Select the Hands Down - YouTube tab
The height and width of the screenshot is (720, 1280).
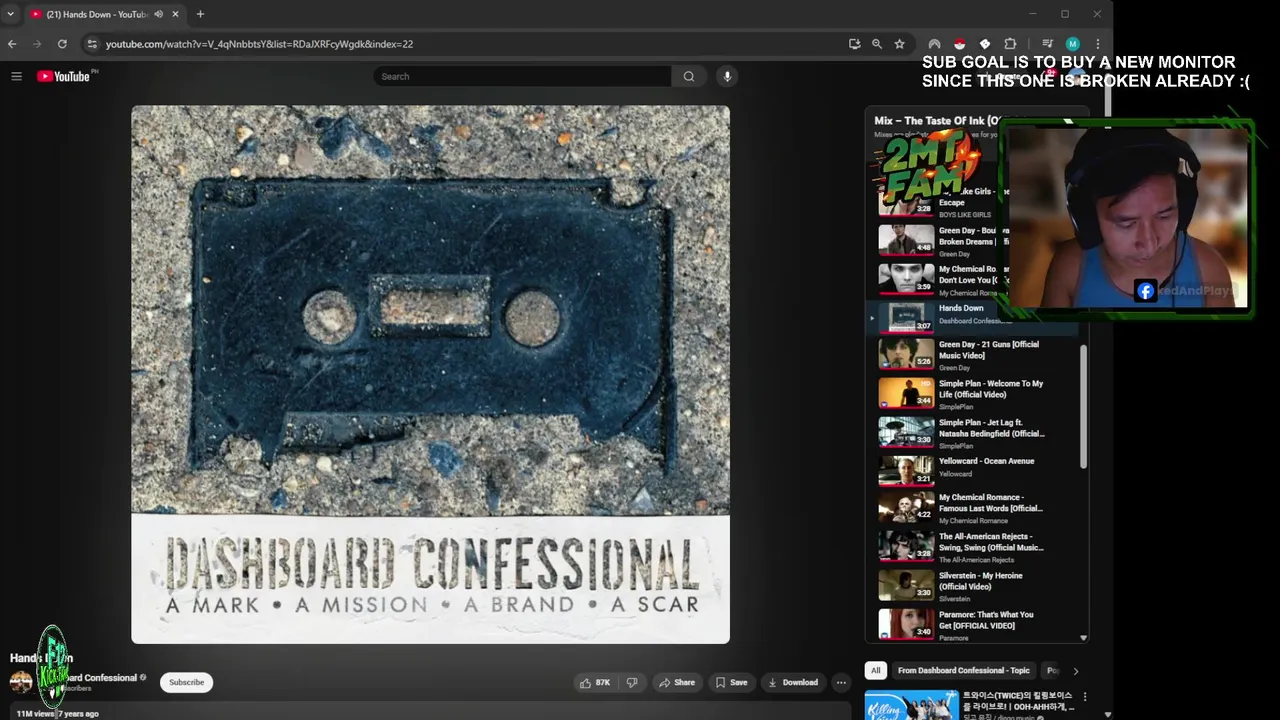pyautogui.click(x=96, y=14)
